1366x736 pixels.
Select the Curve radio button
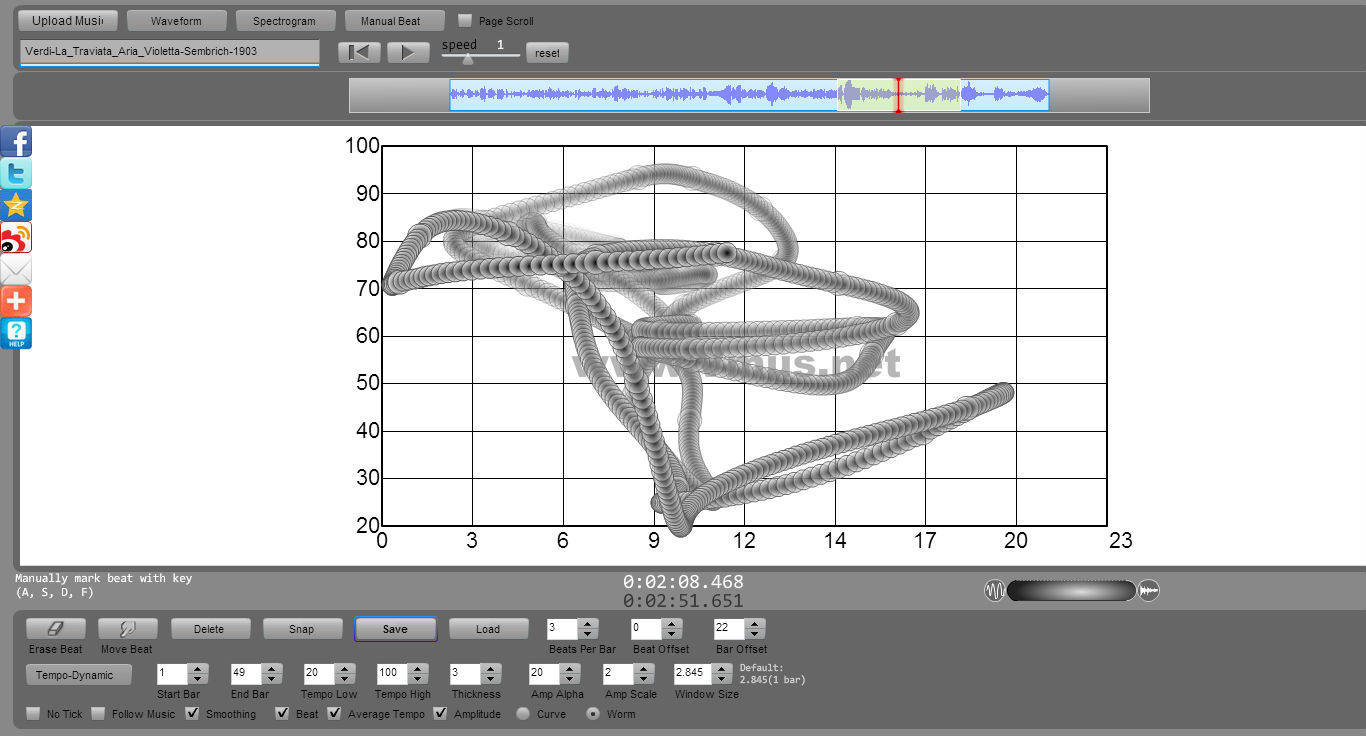pyautogui.click(x=523, y=714)
